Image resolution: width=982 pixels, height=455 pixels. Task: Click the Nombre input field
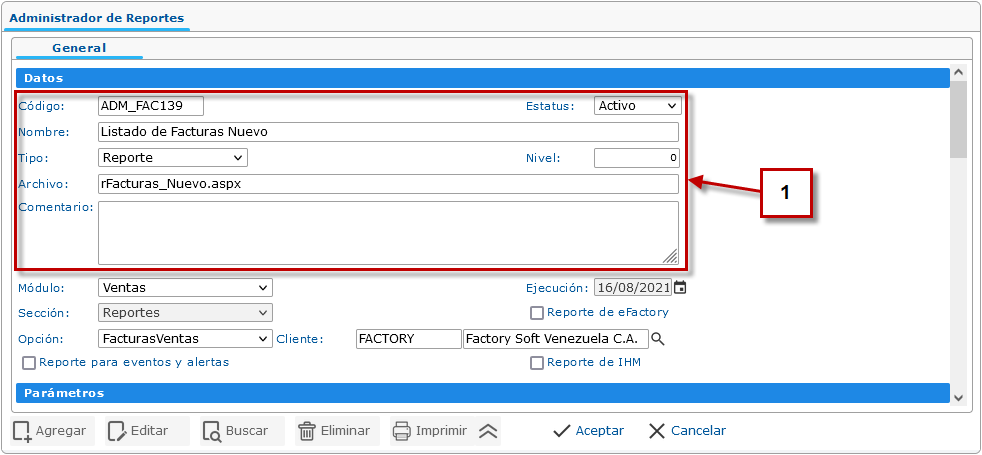(x=388, y=132)
